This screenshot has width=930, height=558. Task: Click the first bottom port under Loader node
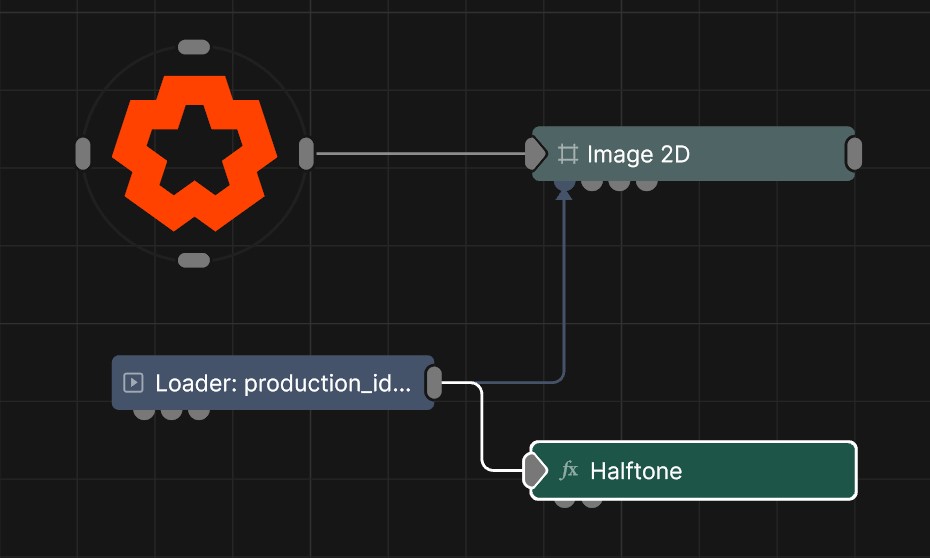[x=144, y=412]
